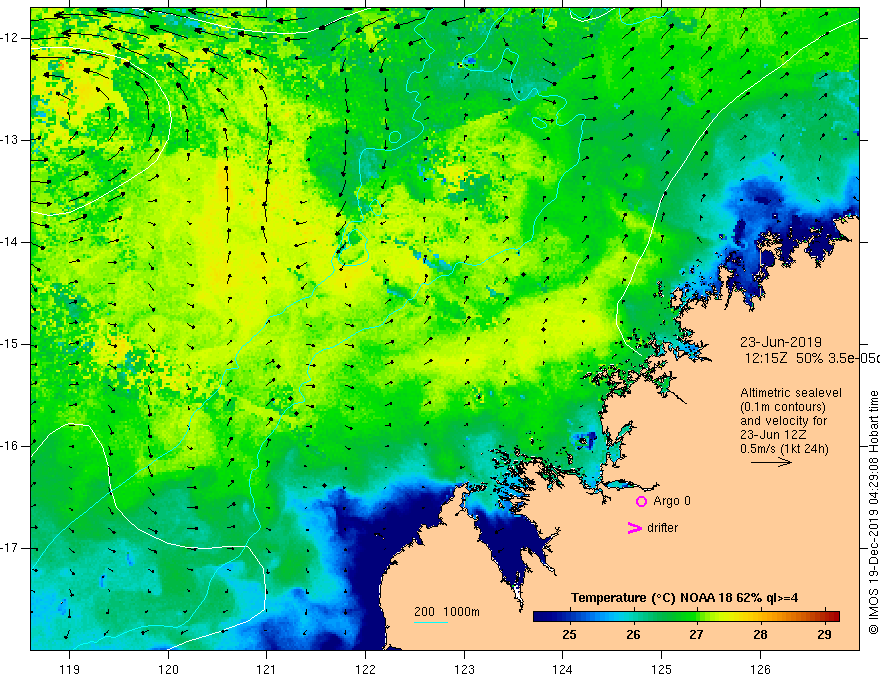The width and height of the screenshot is (880, 680).
Task: Click the 27 tick label on color bar
Action: pos(696,635)
